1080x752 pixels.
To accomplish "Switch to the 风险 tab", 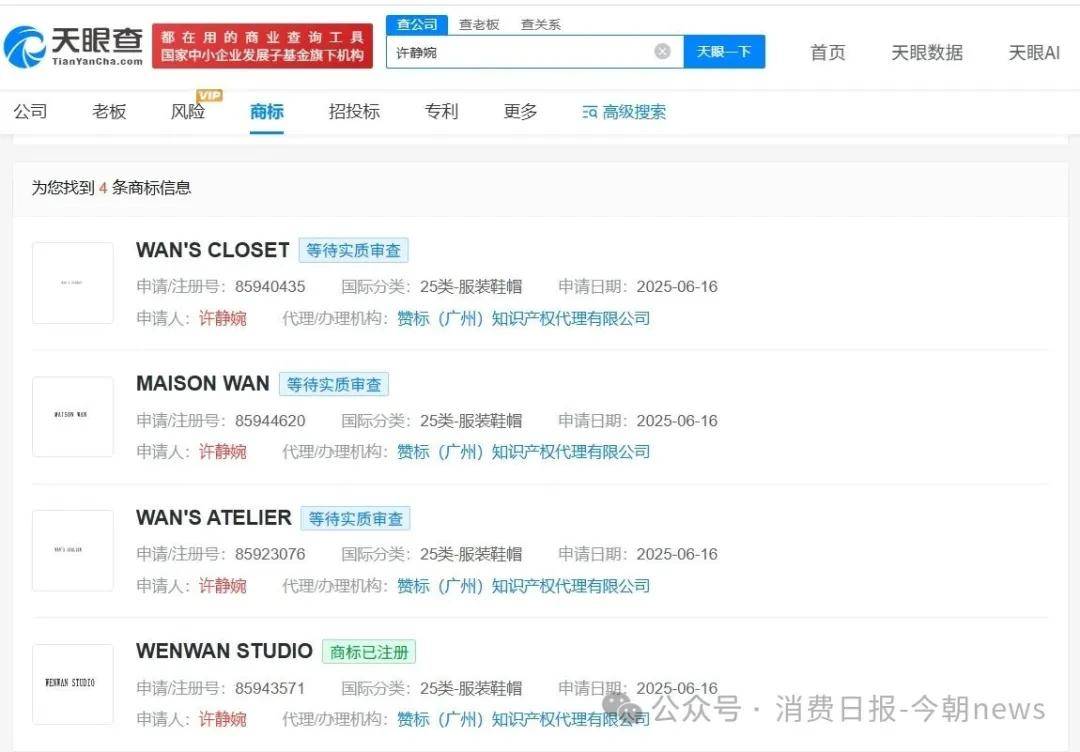I will pyautogui.click(x=188, y=112).
